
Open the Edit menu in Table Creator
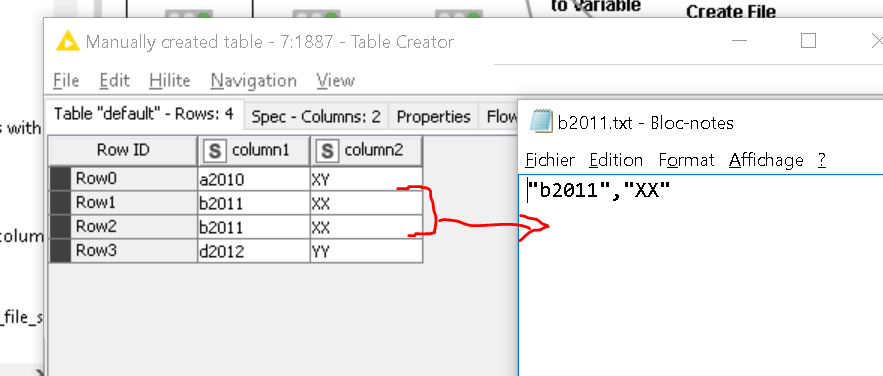(114, 80)
